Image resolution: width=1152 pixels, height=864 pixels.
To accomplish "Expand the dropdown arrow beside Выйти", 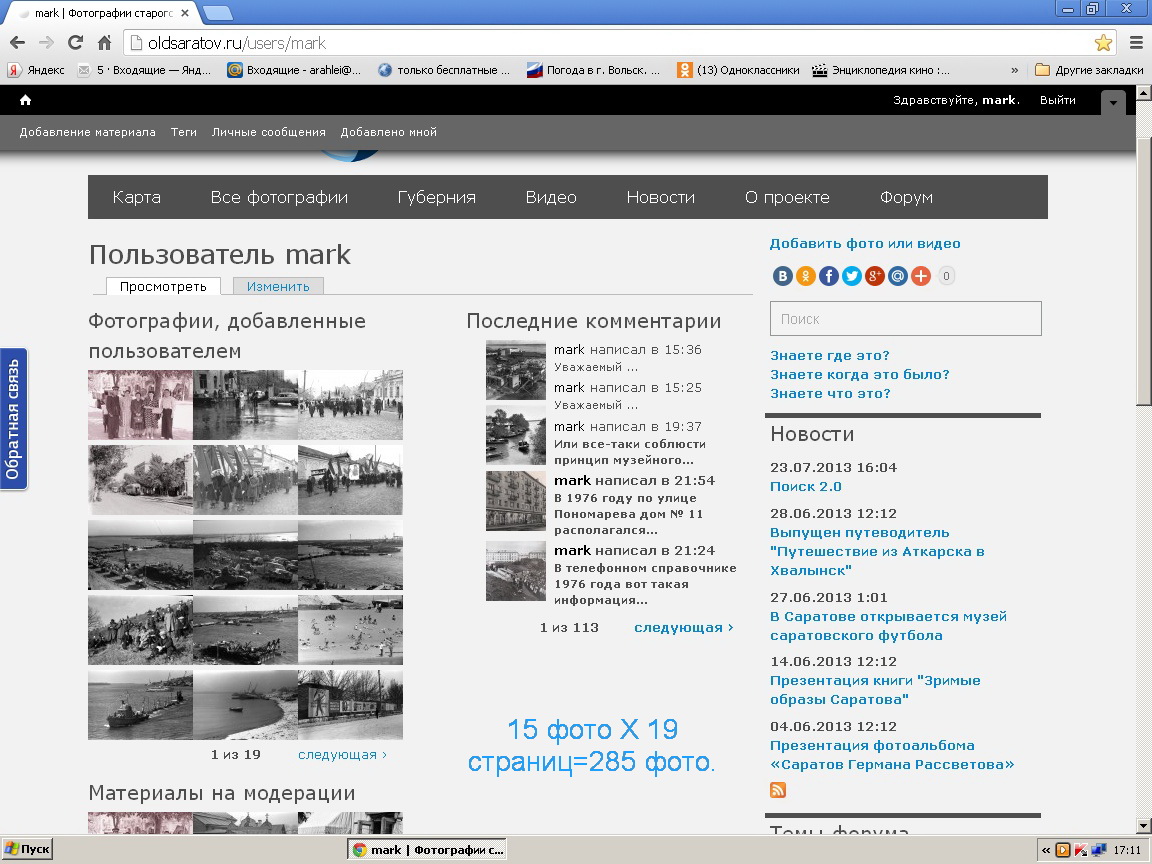I will pyautogui.click(x=1113, y=102).
